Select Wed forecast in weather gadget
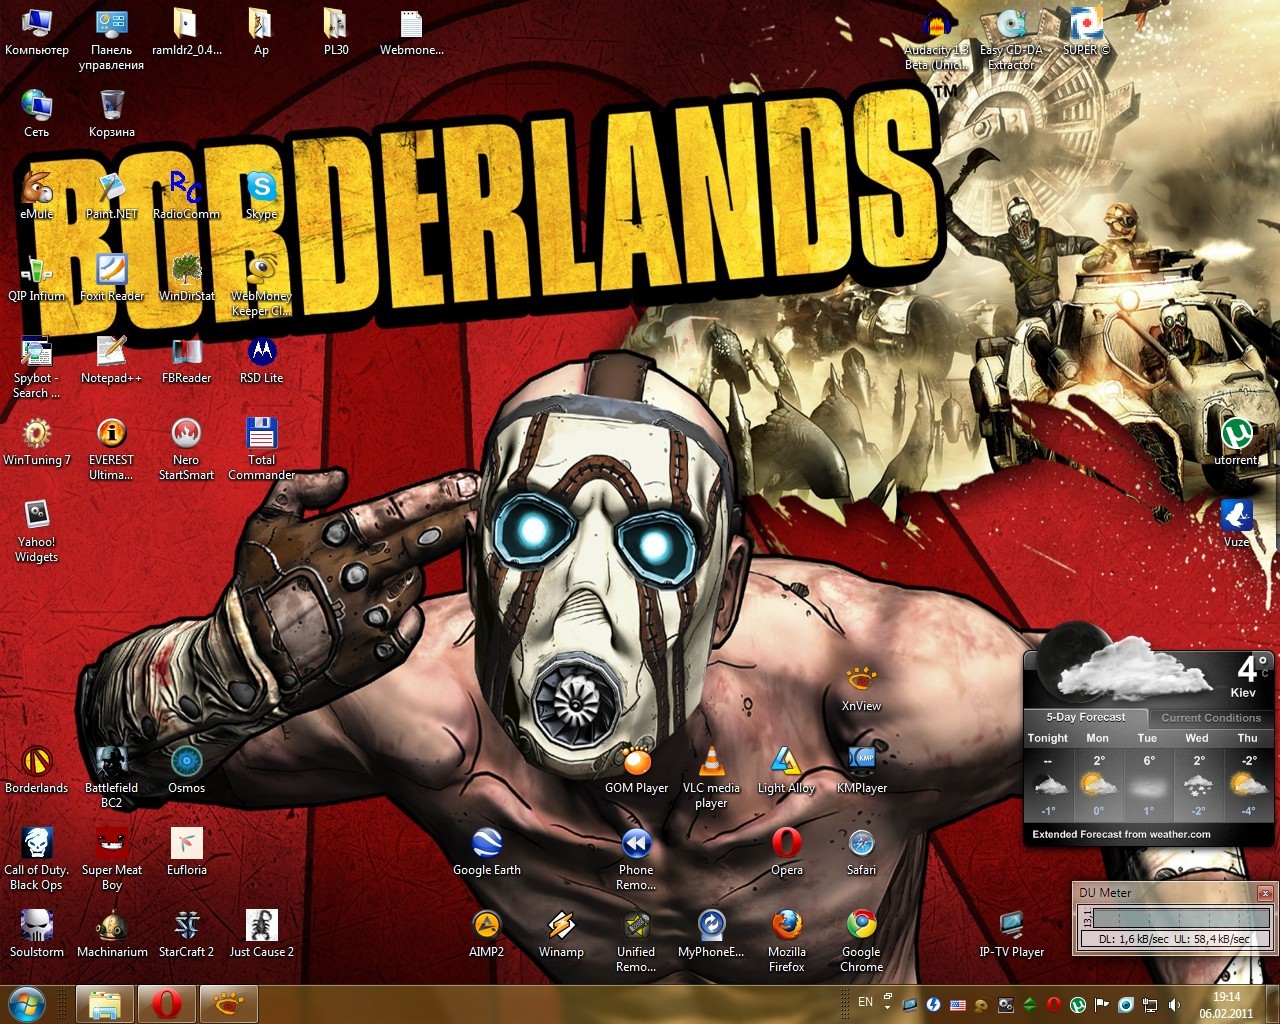Viewport: 1280px width, 1024px height. 1197,776
